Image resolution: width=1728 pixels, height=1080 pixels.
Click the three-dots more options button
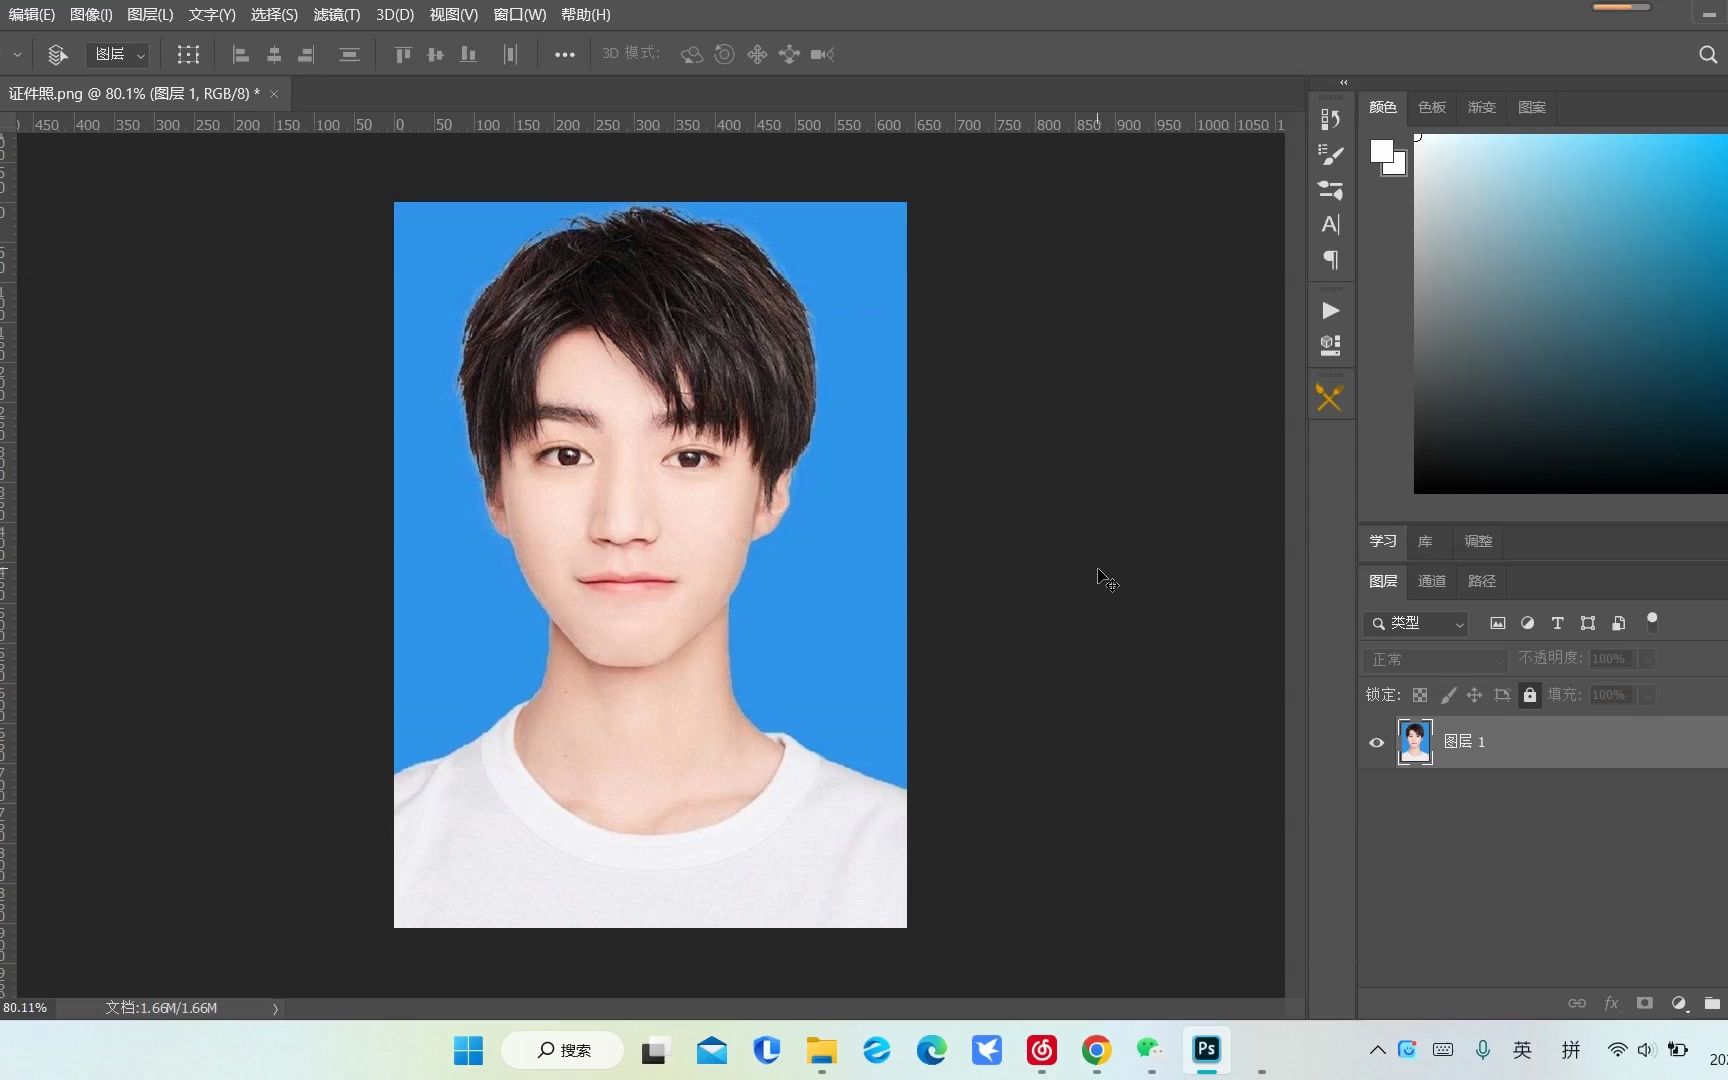(x=564, y=55)
